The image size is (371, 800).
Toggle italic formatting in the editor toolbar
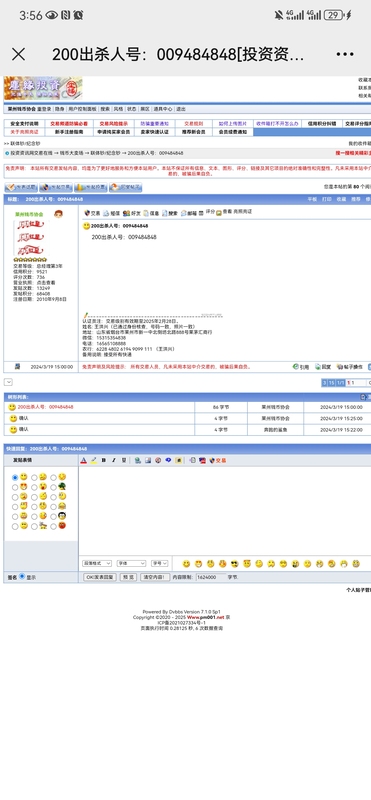coord(113,460)
